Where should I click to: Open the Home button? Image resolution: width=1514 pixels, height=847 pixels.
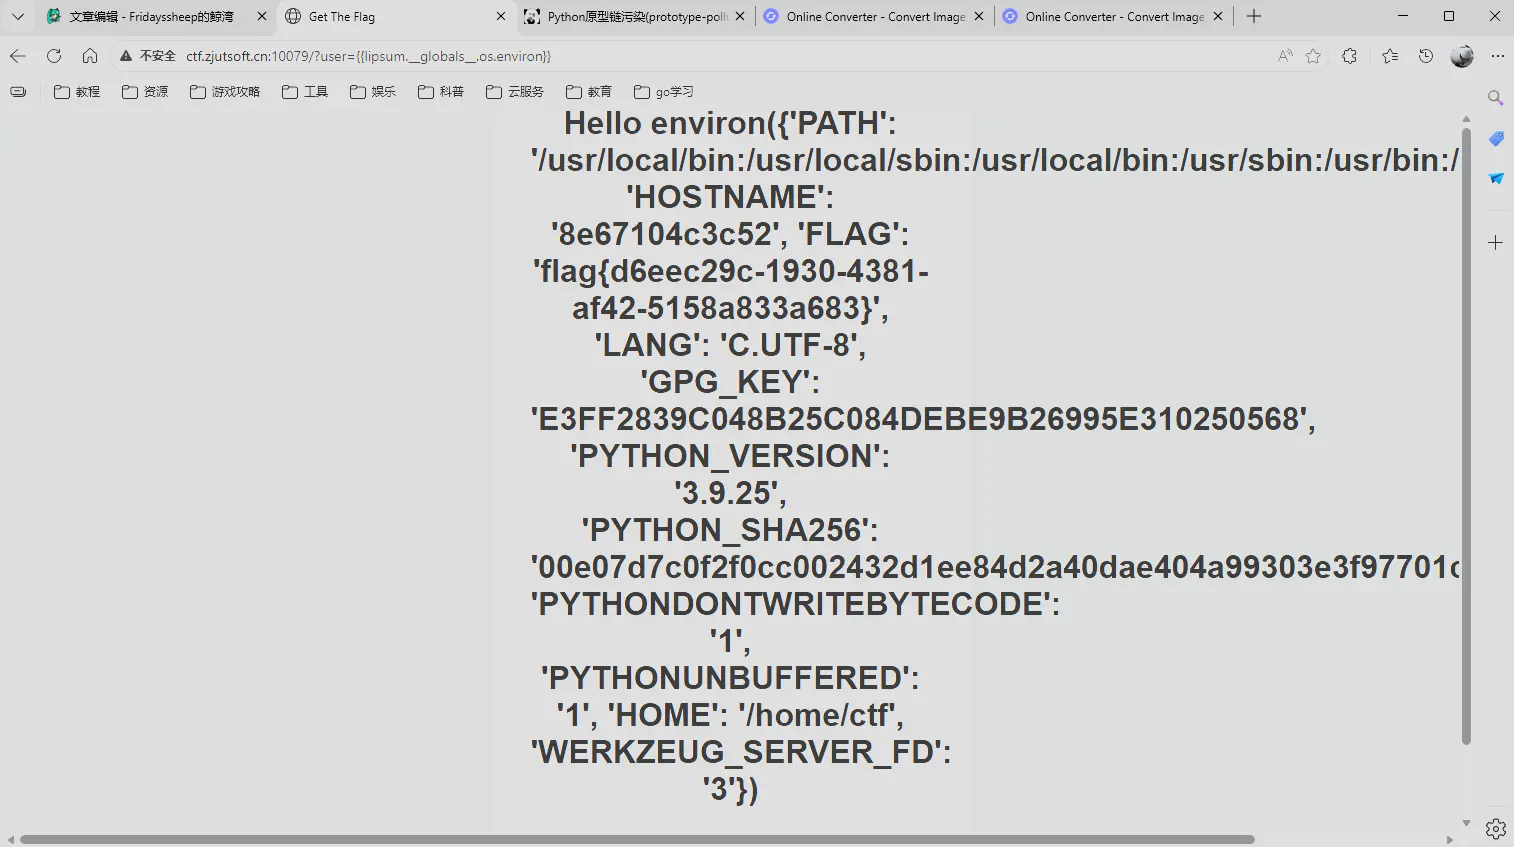point(90,56)
